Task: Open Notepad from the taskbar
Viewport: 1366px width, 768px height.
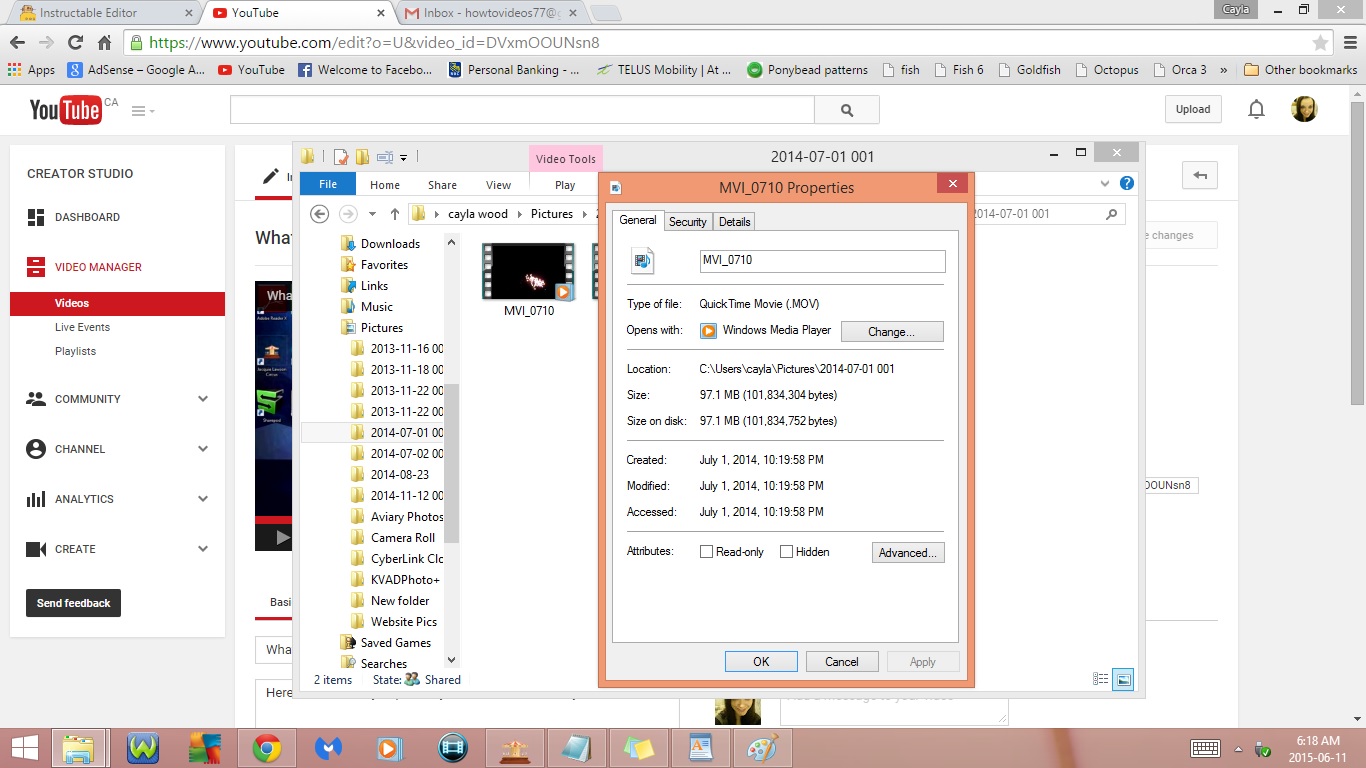Action: tap(577, 748)
